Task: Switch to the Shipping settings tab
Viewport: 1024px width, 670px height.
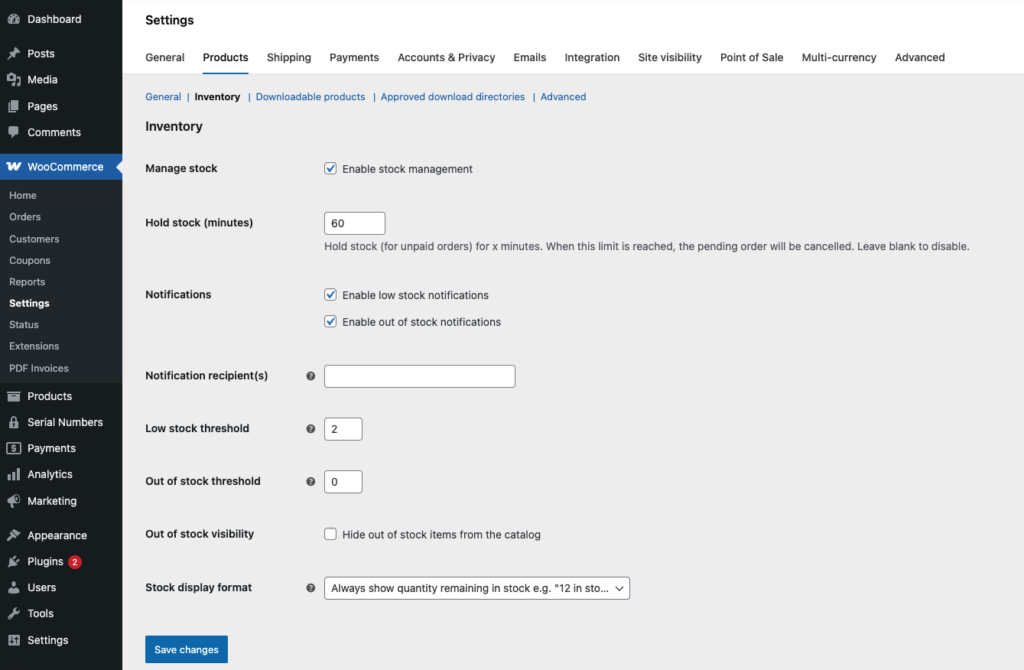Action: pyautogui.click(x=289, y=58)
